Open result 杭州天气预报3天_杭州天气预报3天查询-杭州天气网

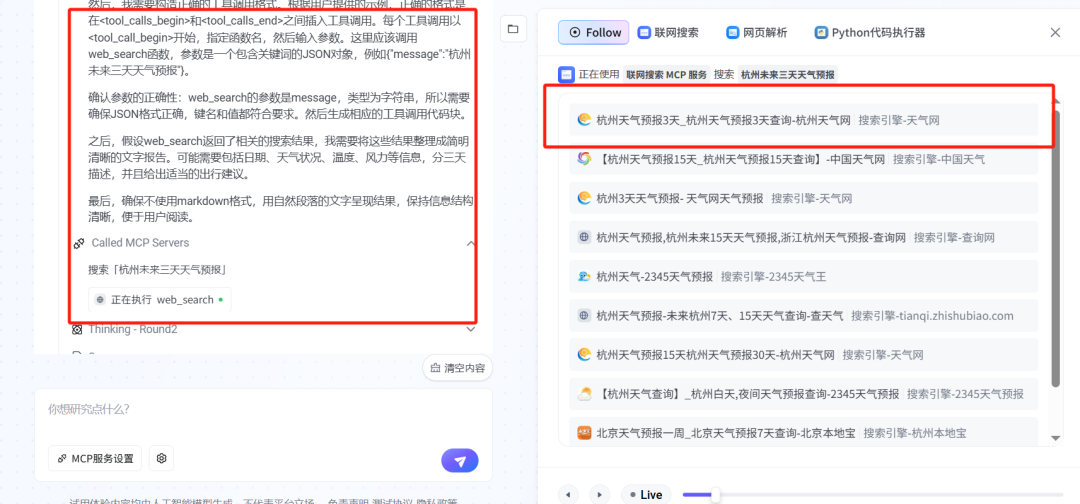tap(803, 120)
